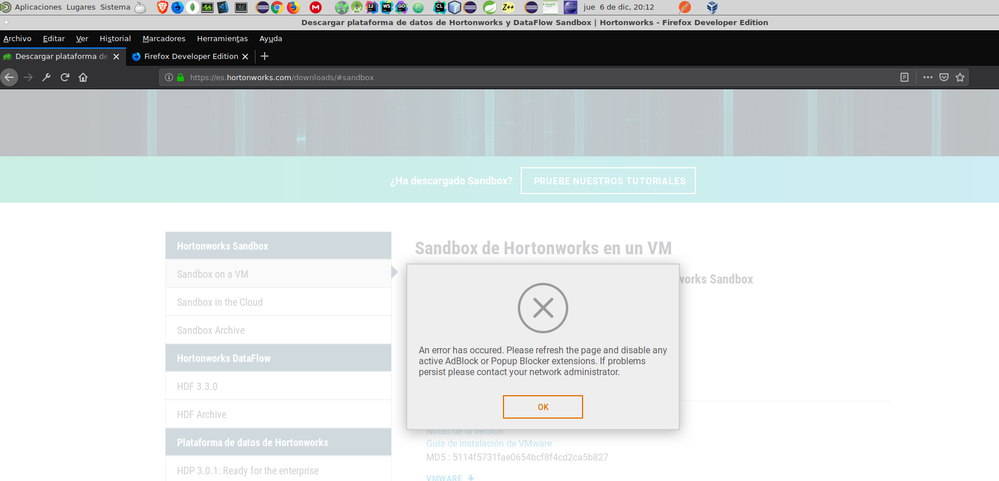Open the developer tools wrench icon
The width and height of the screenshot is (999, 481).
[x=46, y=77]
